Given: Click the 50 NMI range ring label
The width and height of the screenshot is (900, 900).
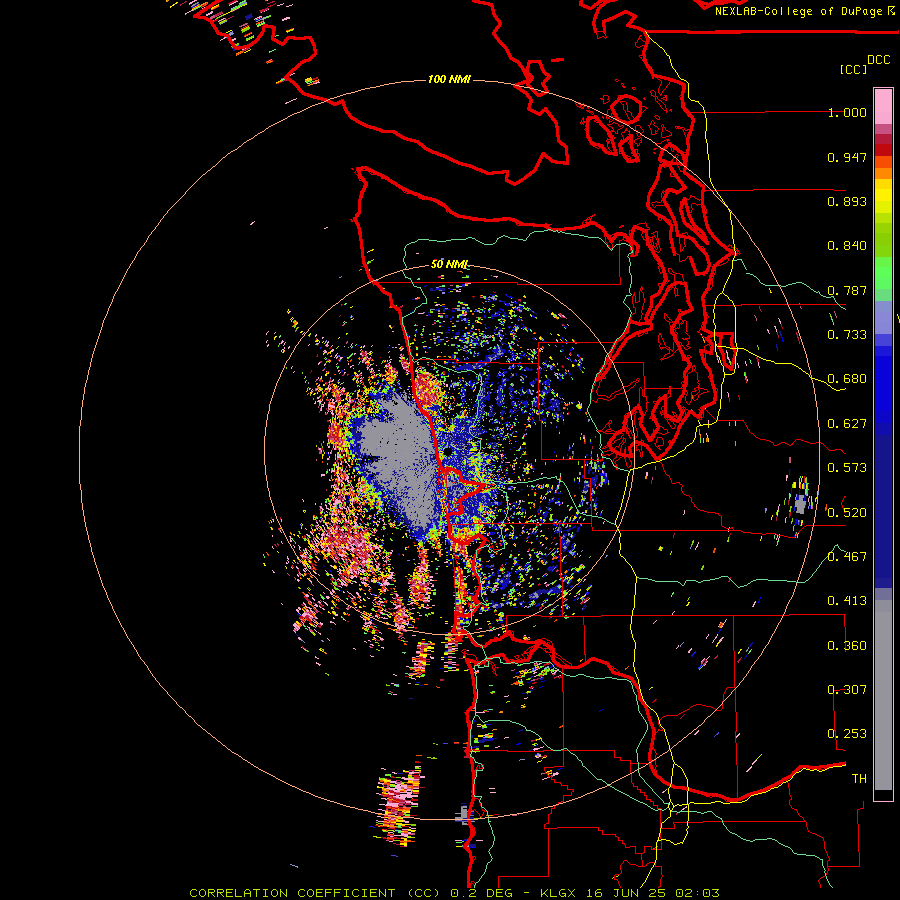Looking at the screenshot, I should point(449,264).
